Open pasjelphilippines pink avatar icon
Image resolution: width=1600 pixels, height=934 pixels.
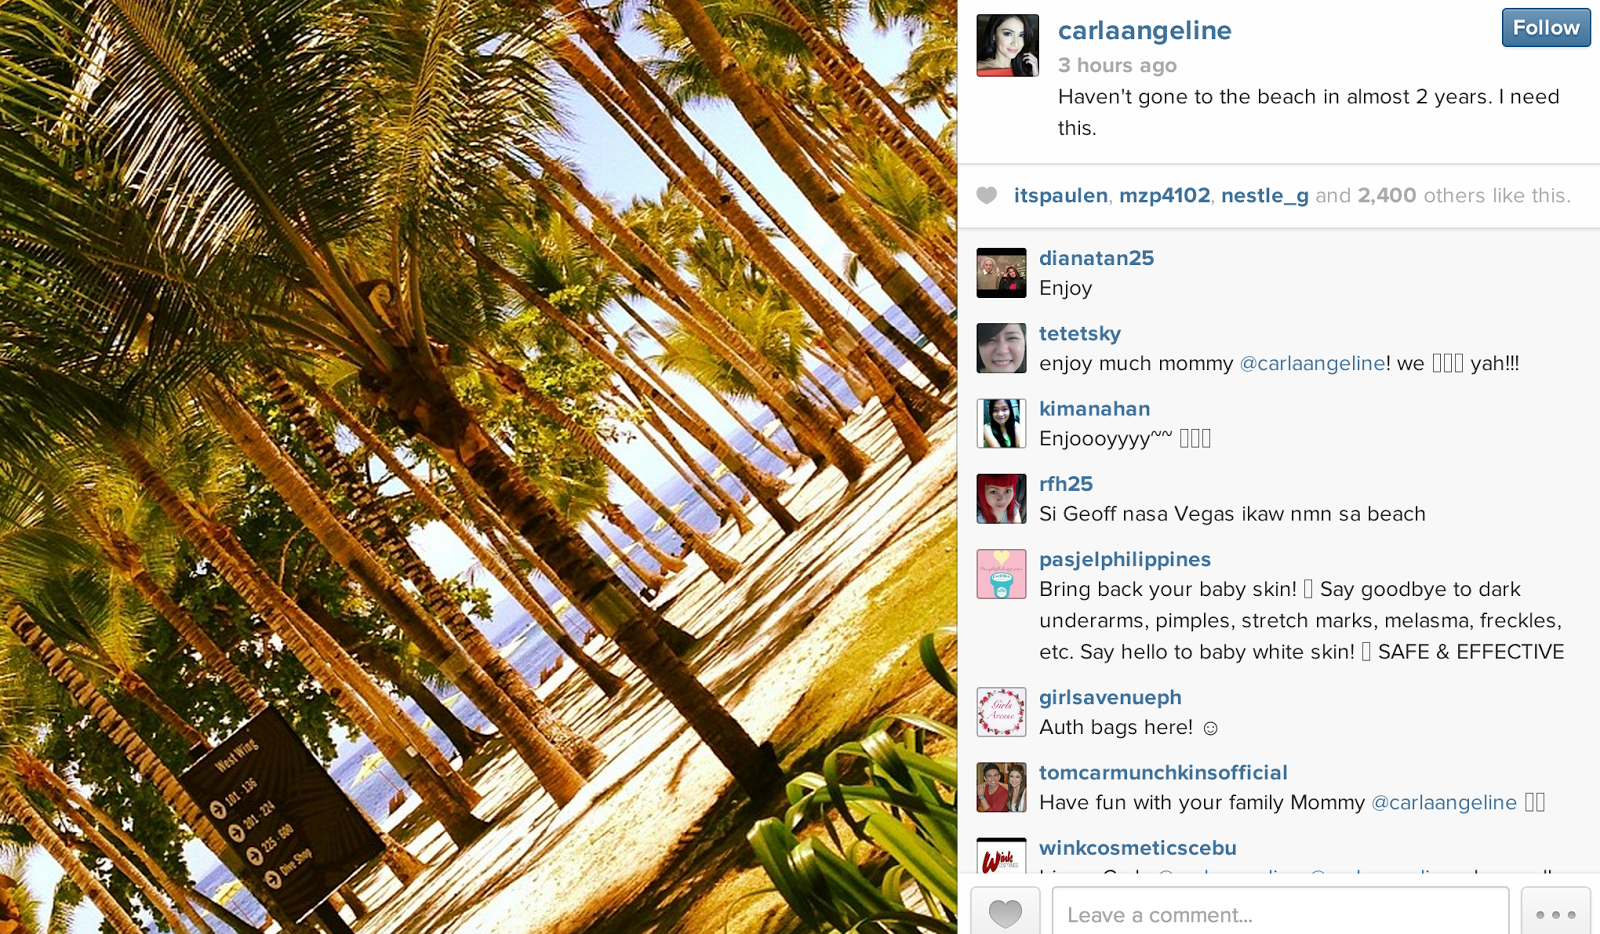click(1001, 574)
